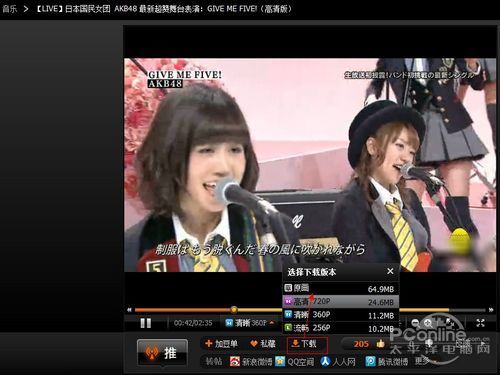Click the video display area

click(310, 165)
